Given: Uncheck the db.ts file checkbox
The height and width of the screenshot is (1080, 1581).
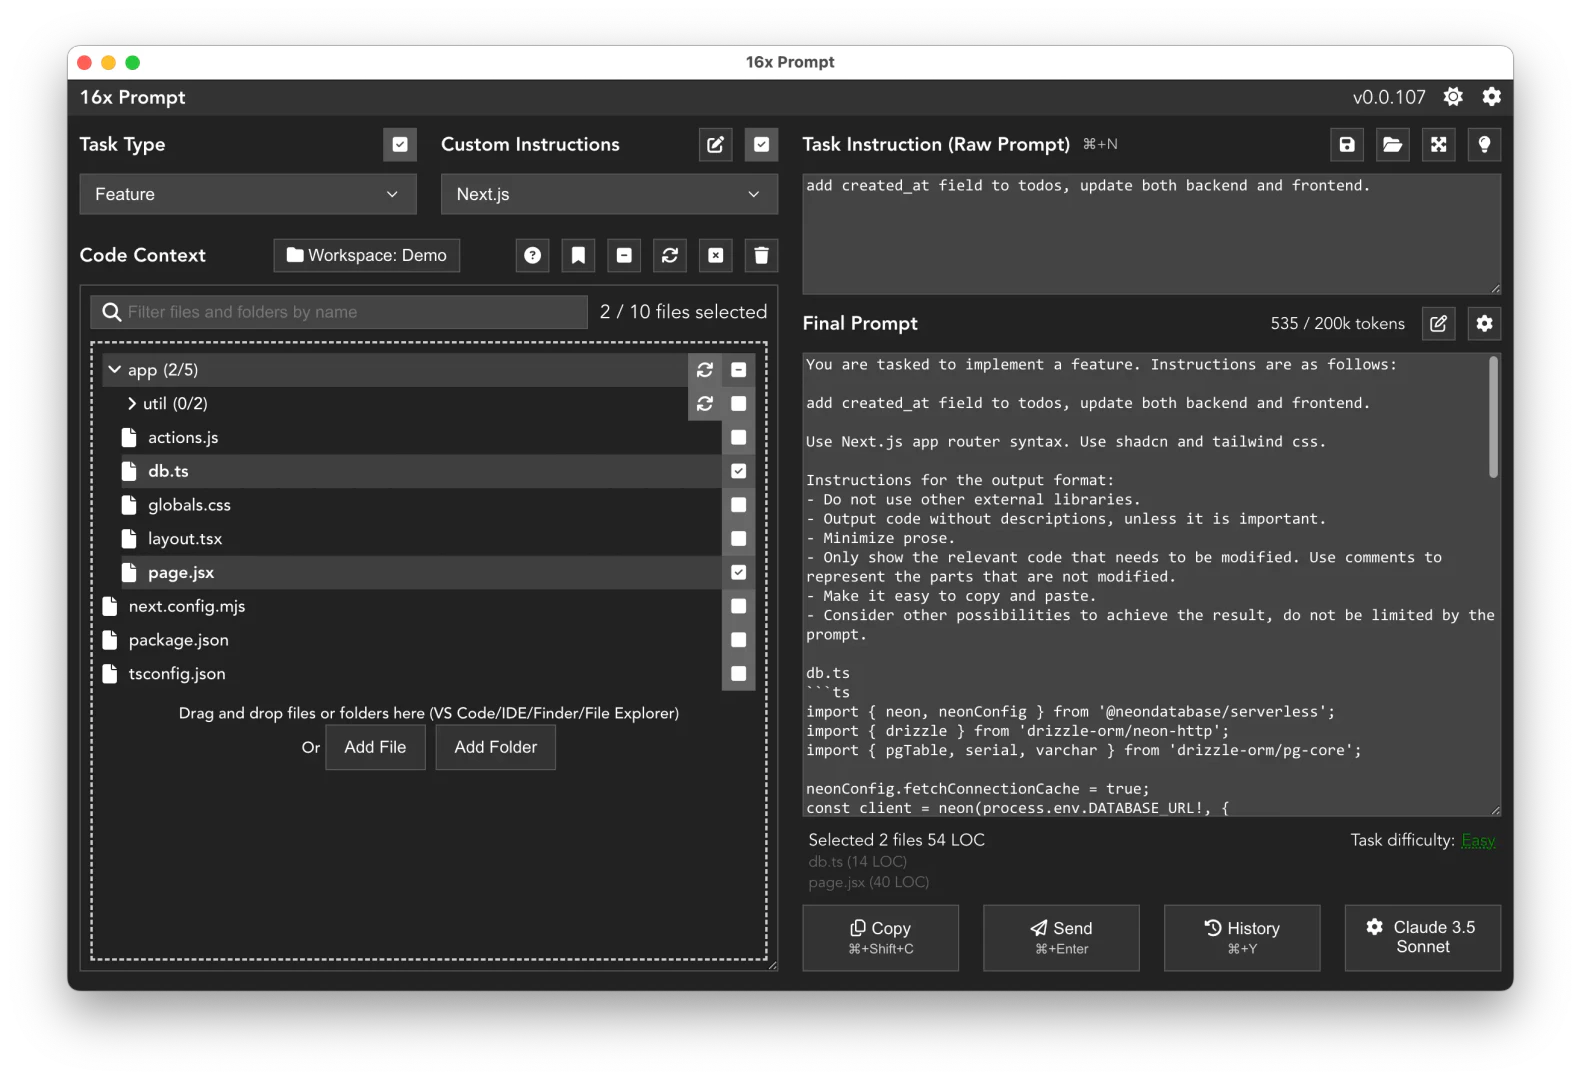Looking at the screenshot, I should coord(739,471).
